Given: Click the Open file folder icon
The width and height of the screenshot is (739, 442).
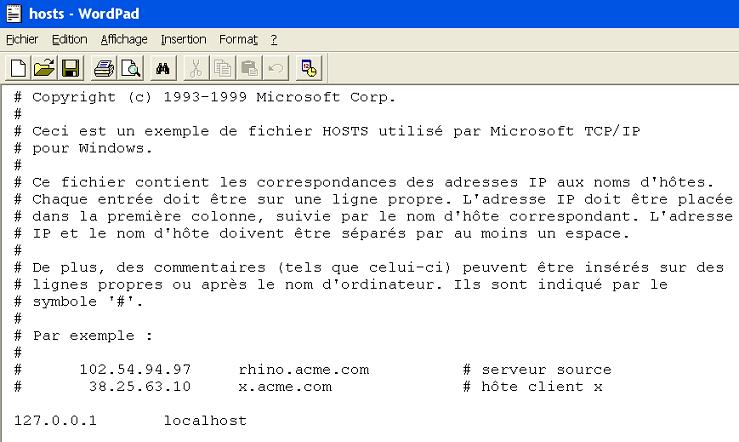Looking at the screenshot, I should [43, 68].
